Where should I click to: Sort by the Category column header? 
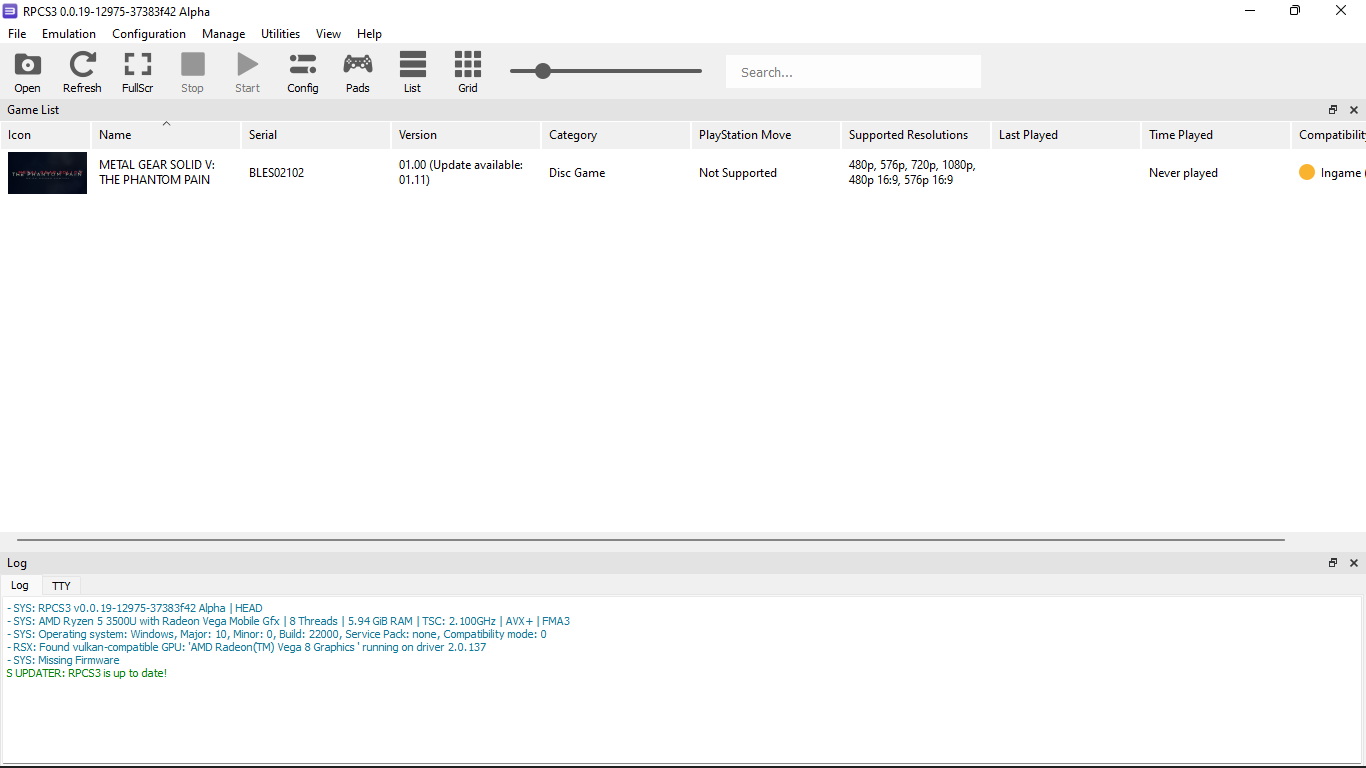click(616, 135)
